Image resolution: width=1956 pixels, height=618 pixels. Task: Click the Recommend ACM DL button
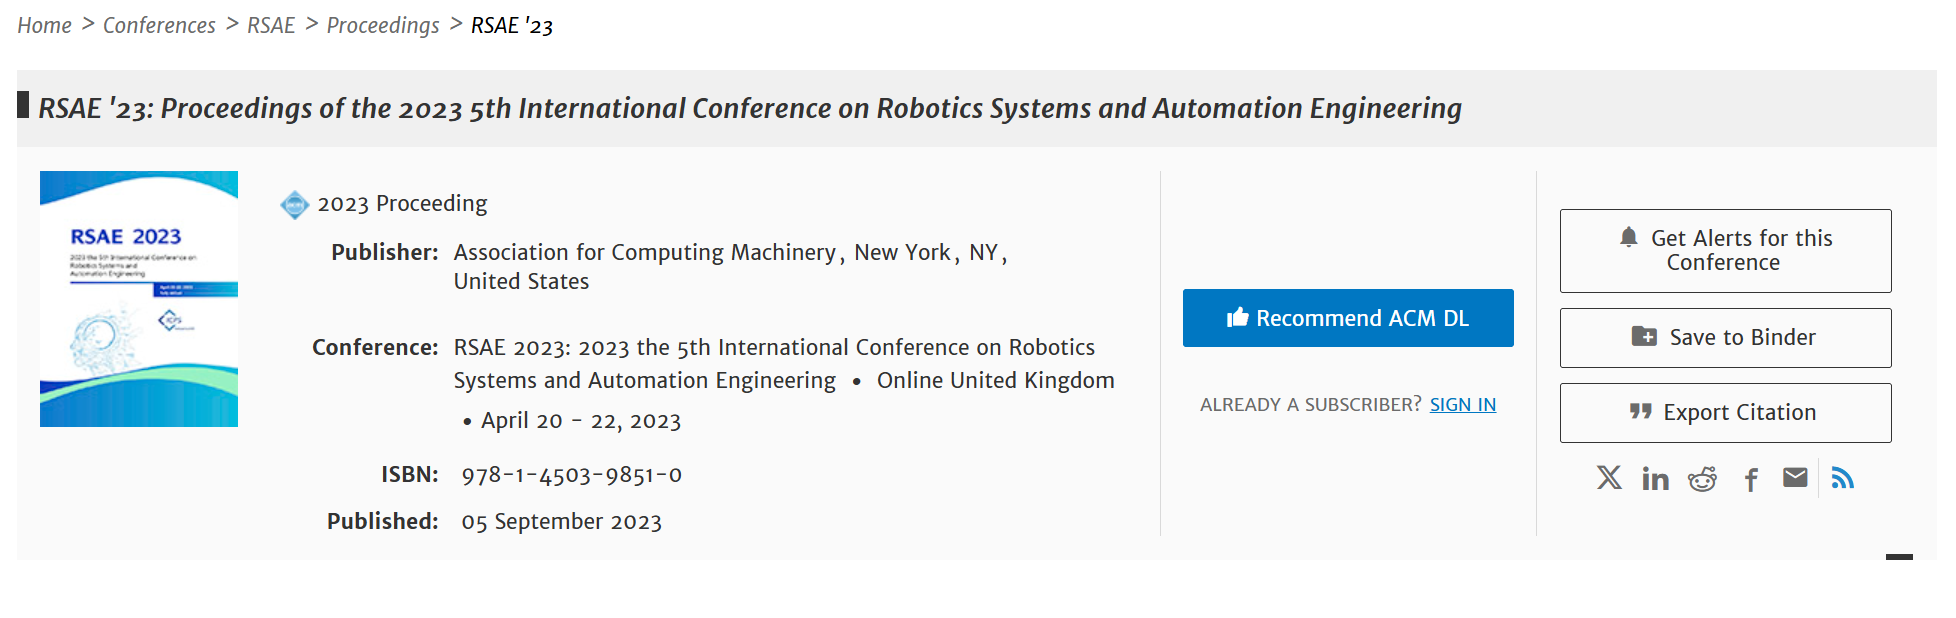tap(1347, 318)
